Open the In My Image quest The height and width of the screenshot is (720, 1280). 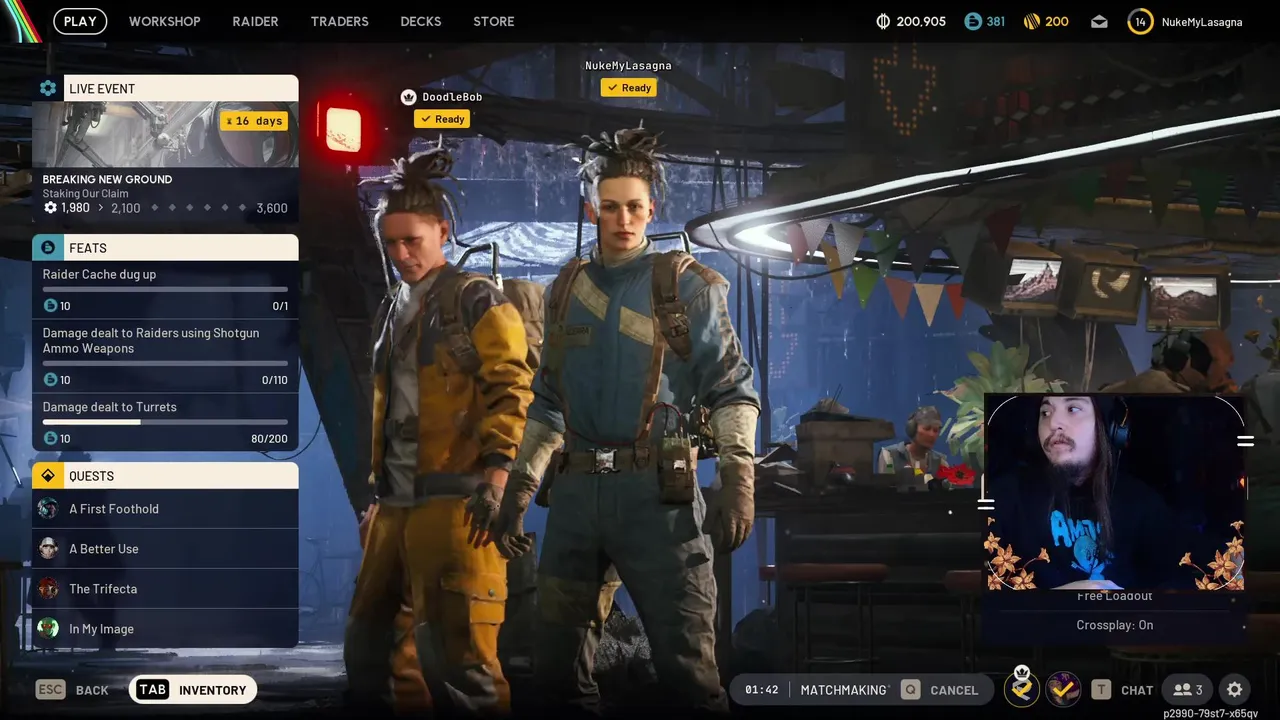pyautogui.click(x=165, y=629)
